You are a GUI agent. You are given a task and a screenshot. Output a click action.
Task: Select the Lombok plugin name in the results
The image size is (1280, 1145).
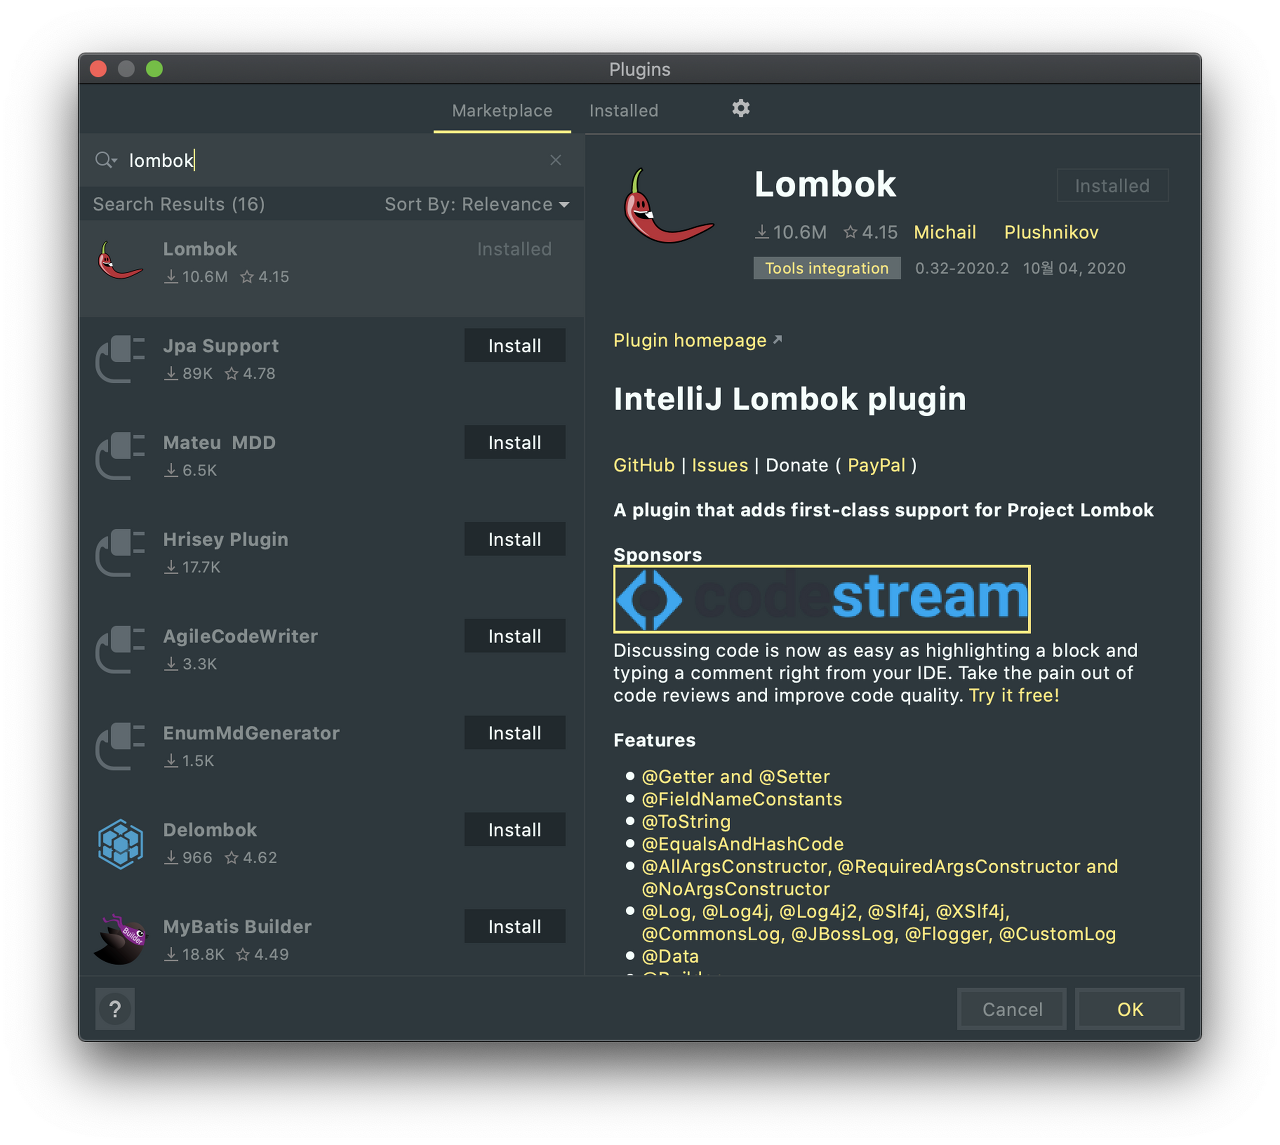(200, 249)
